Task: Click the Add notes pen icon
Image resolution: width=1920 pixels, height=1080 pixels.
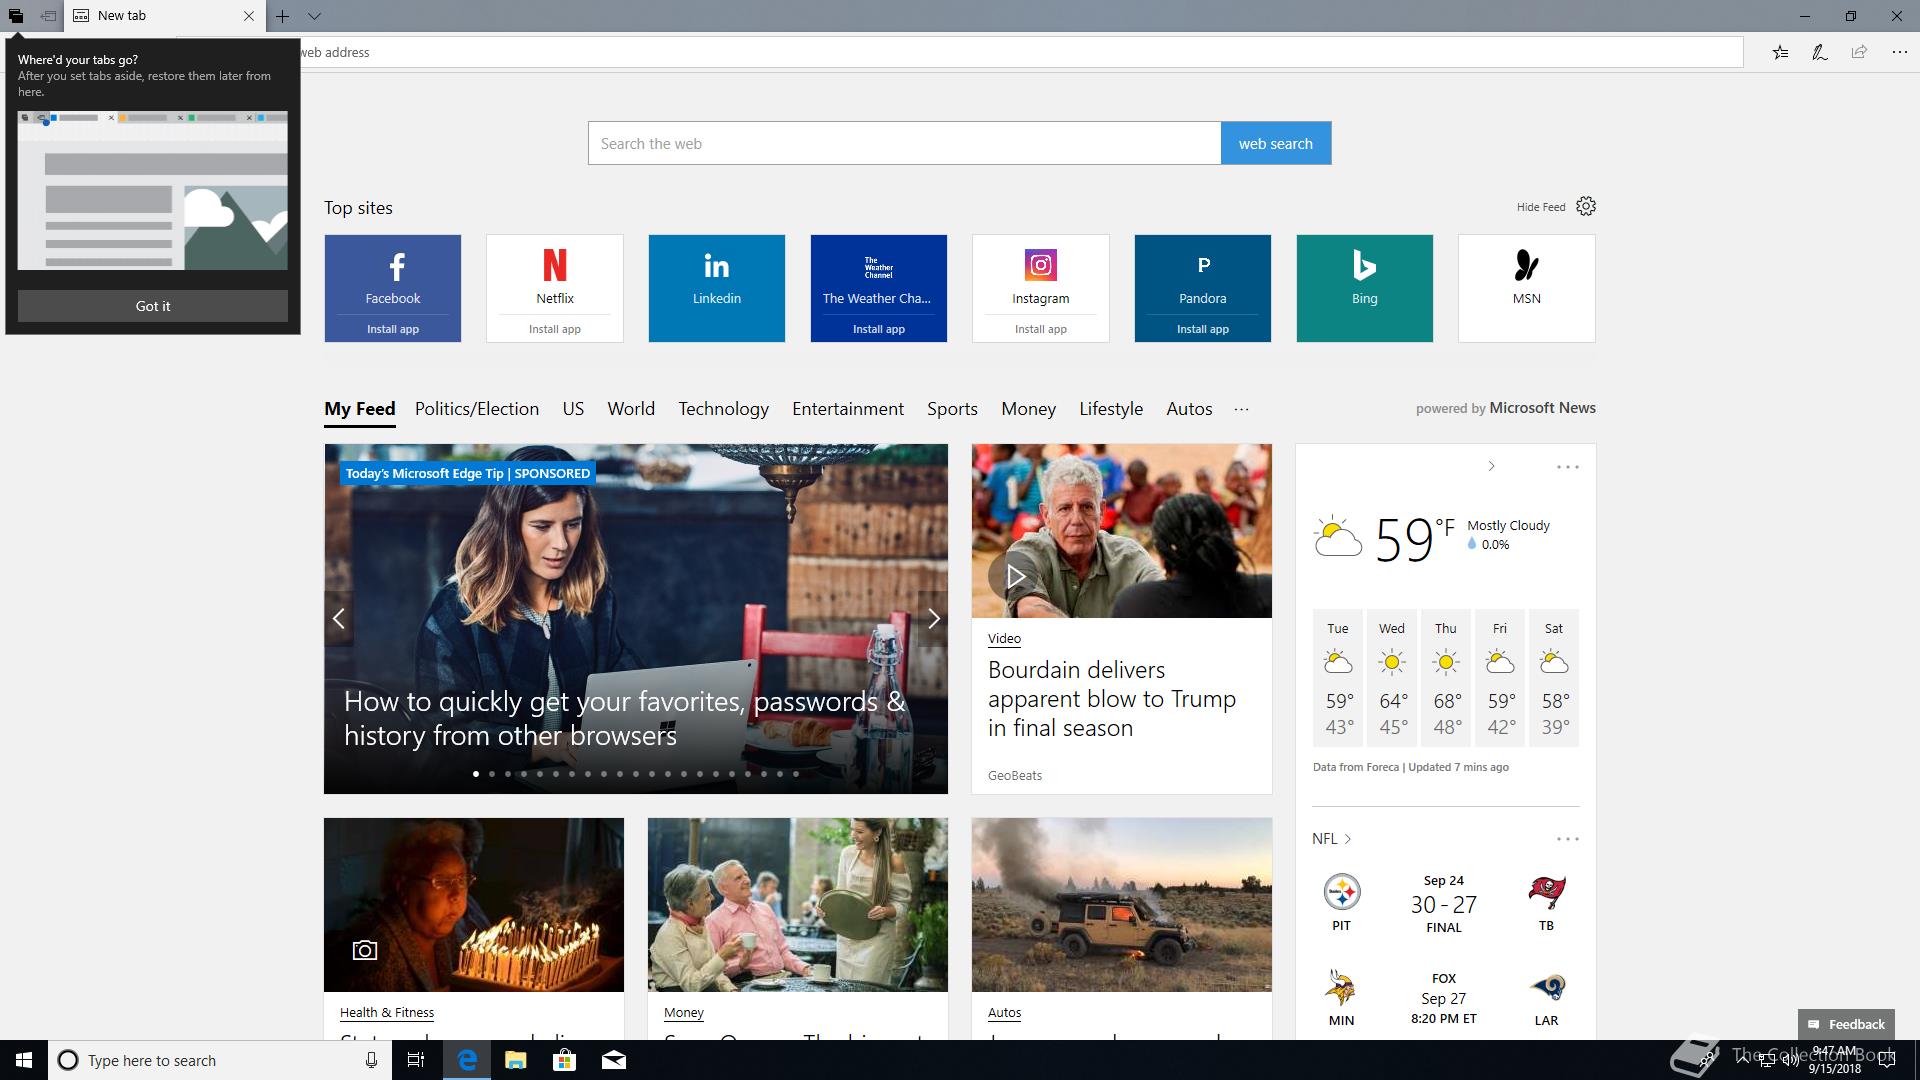Action: pyautogui.click(x=1820, y=52)
